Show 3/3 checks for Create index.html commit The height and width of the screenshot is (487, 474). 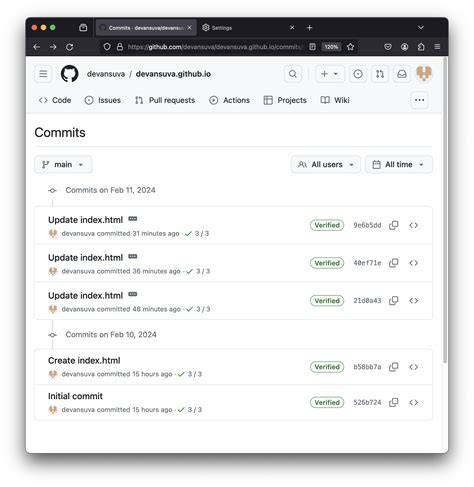(x=190, y=374)
